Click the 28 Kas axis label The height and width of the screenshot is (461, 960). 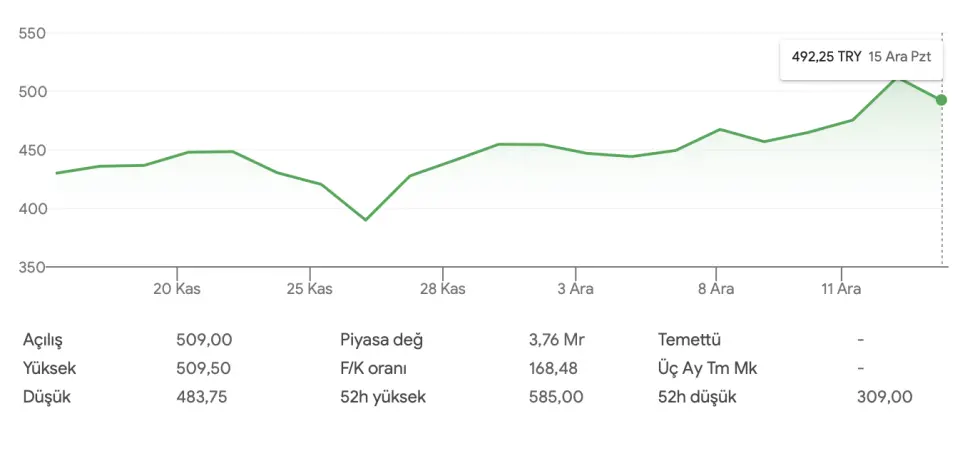pos(443,289)
